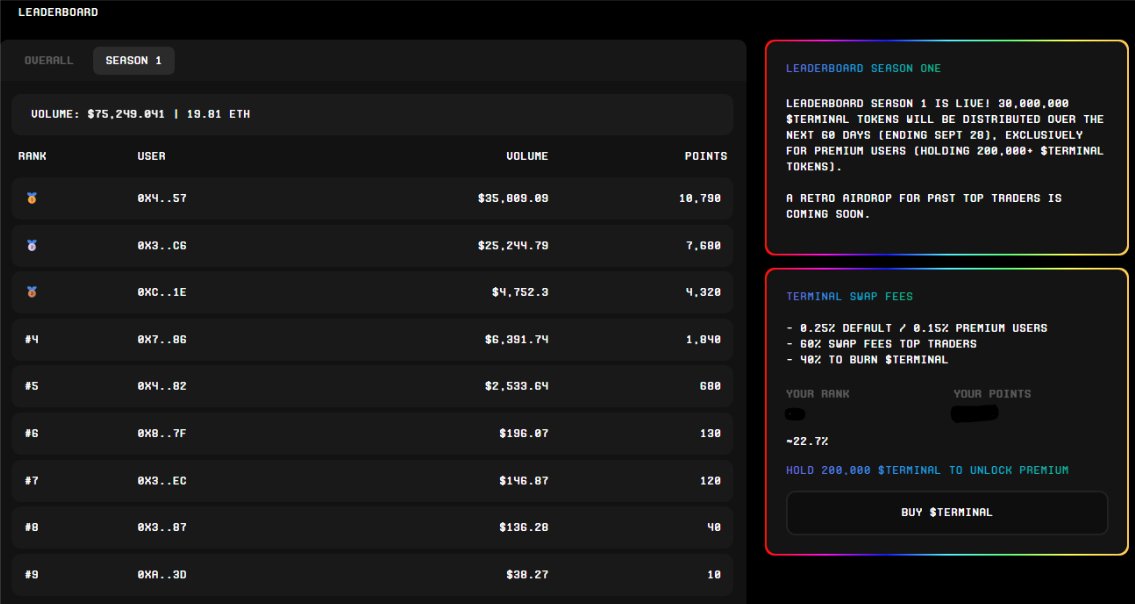Click the volume $196.07 cell
Viewport: 1135px width, 604px height.
523,433
